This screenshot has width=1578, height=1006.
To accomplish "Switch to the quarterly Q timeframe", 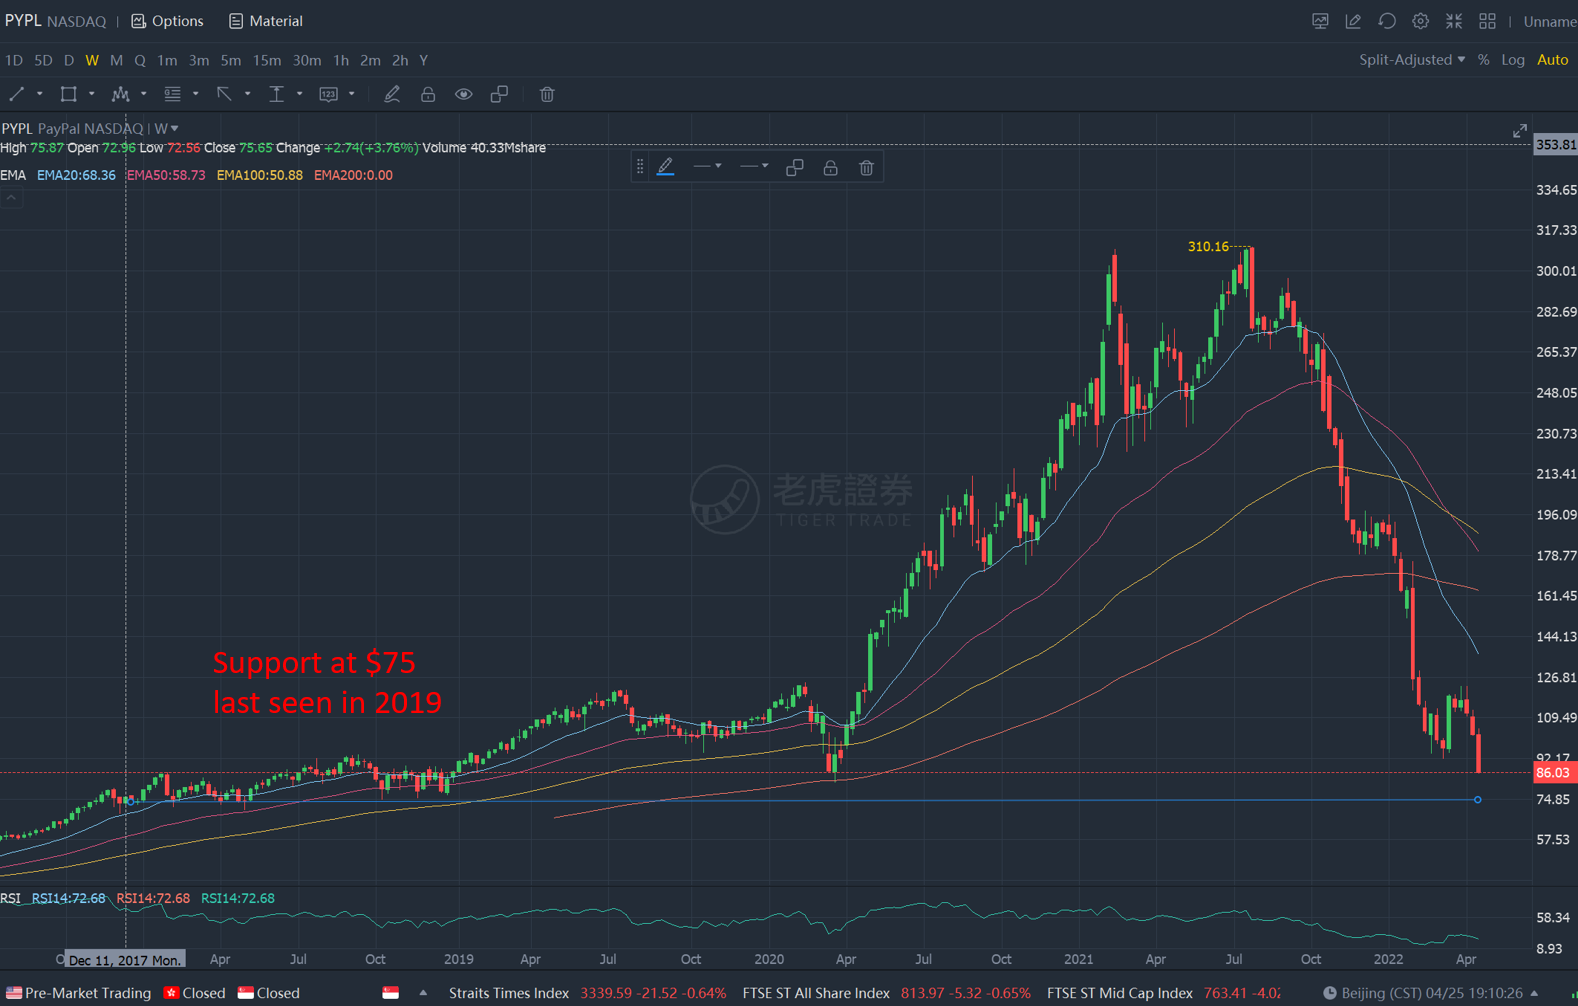I will (140, 60).
